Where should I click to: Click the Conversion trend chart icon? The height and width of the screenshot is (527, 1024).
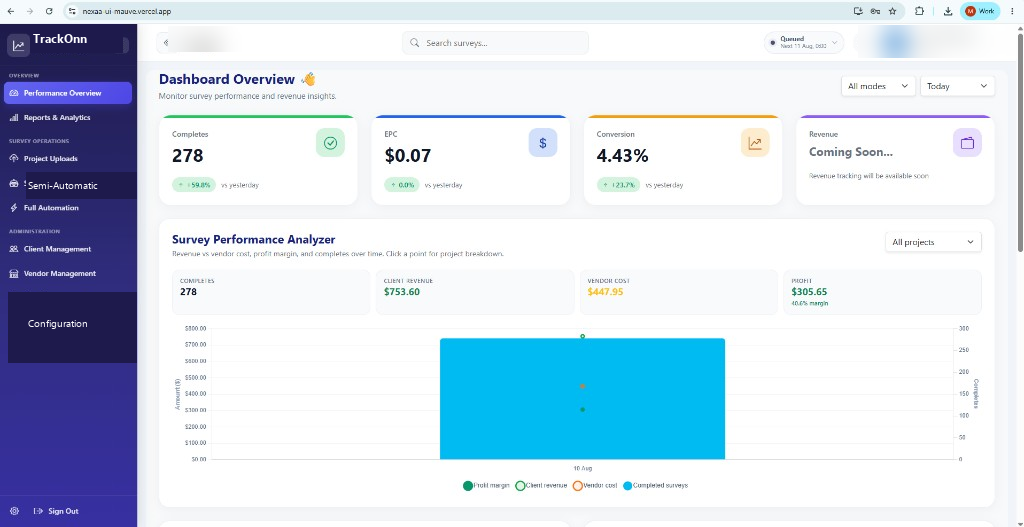point(755,143)
